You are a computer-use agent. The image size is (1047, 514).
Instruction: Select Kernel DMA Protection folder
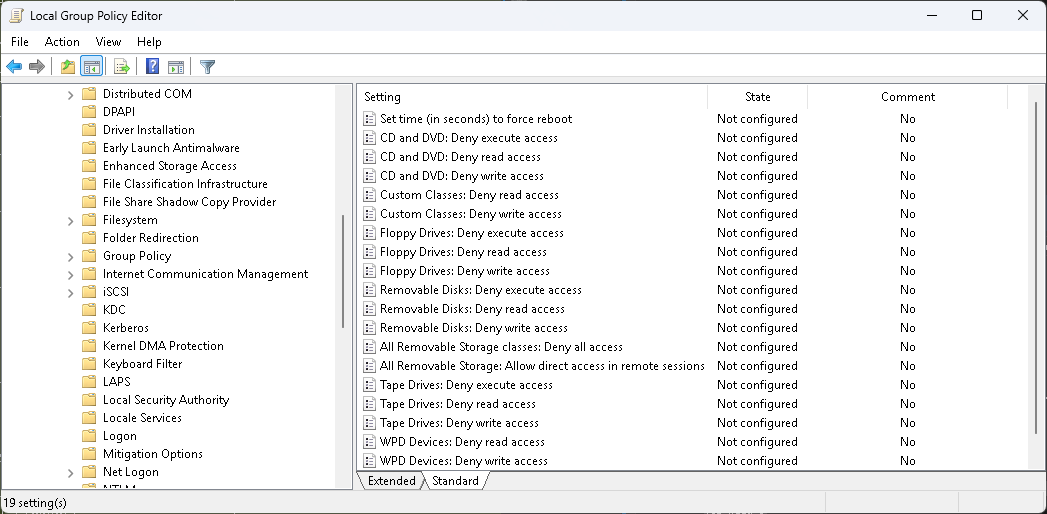tap(163, 346)
